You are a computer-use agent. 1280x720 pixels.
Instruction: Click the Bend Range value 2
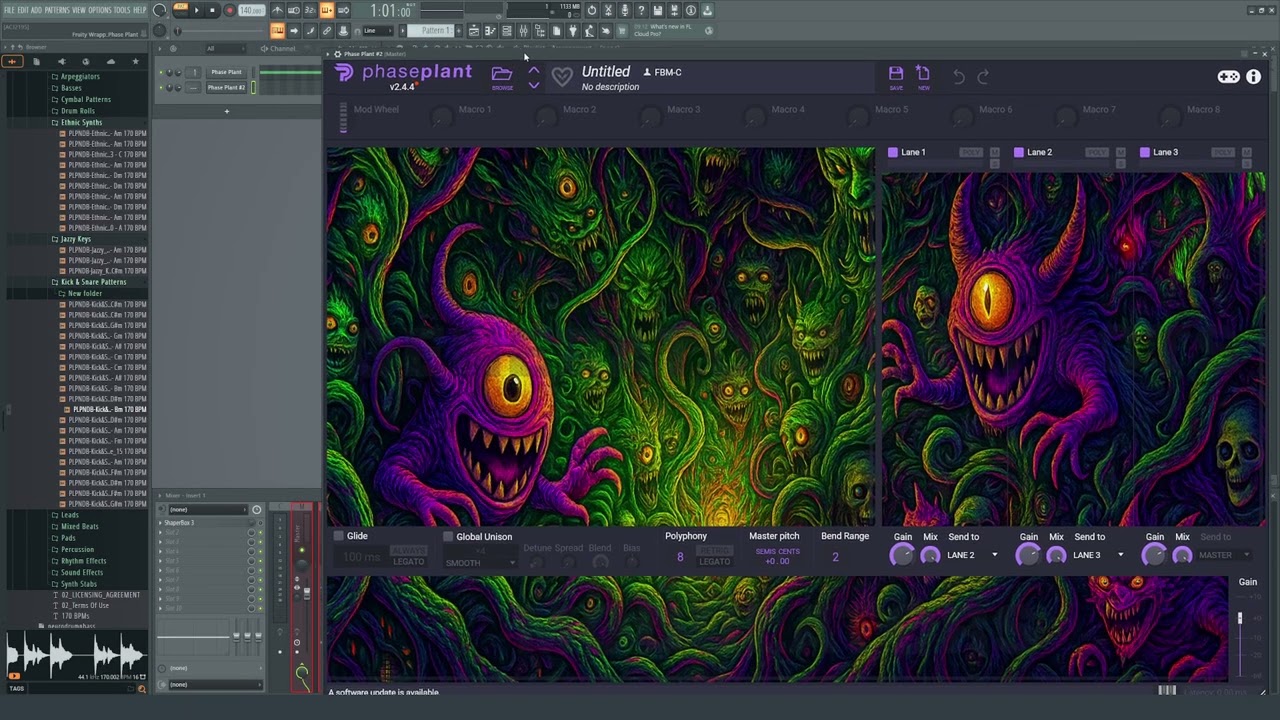[835, 557]
